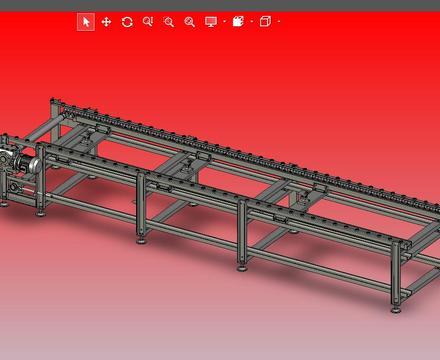Click the second front support leg from left

click(141, 207)
